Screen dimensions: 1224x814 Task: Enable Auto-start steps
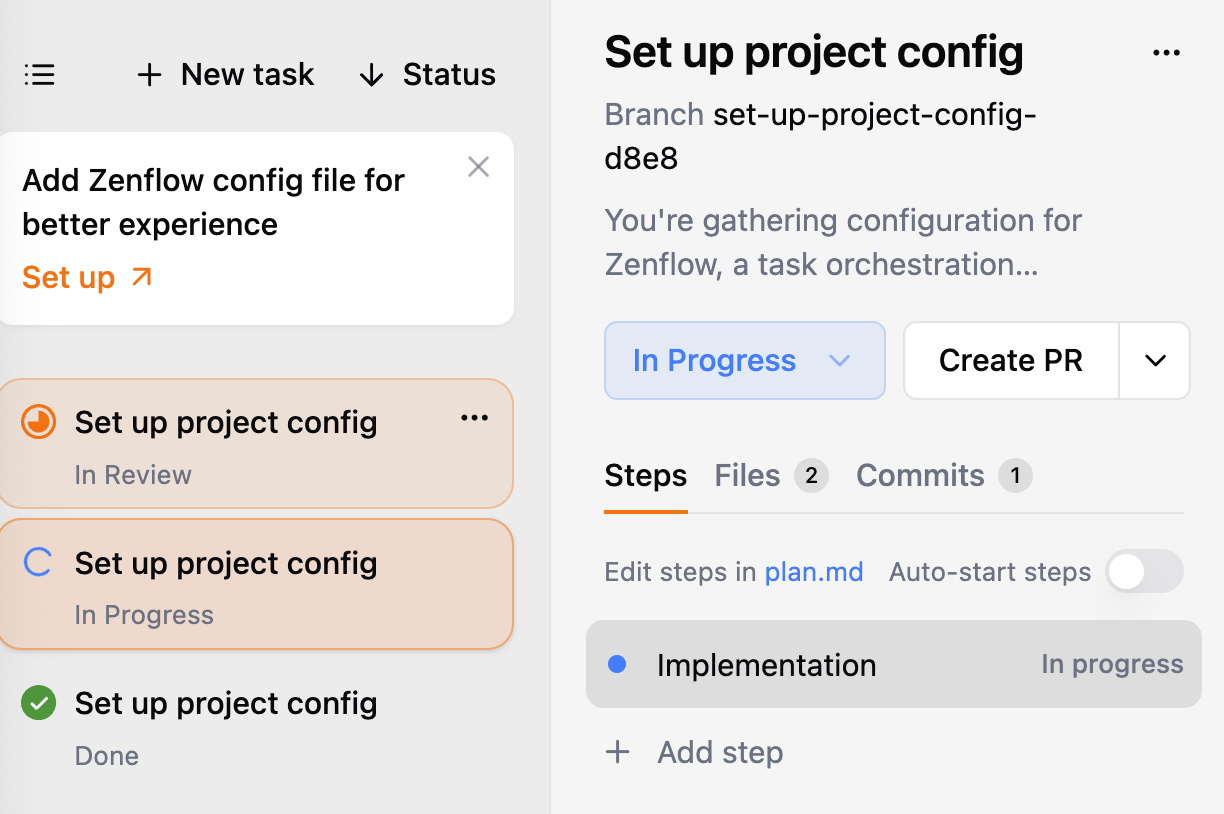click(1144, 571)
